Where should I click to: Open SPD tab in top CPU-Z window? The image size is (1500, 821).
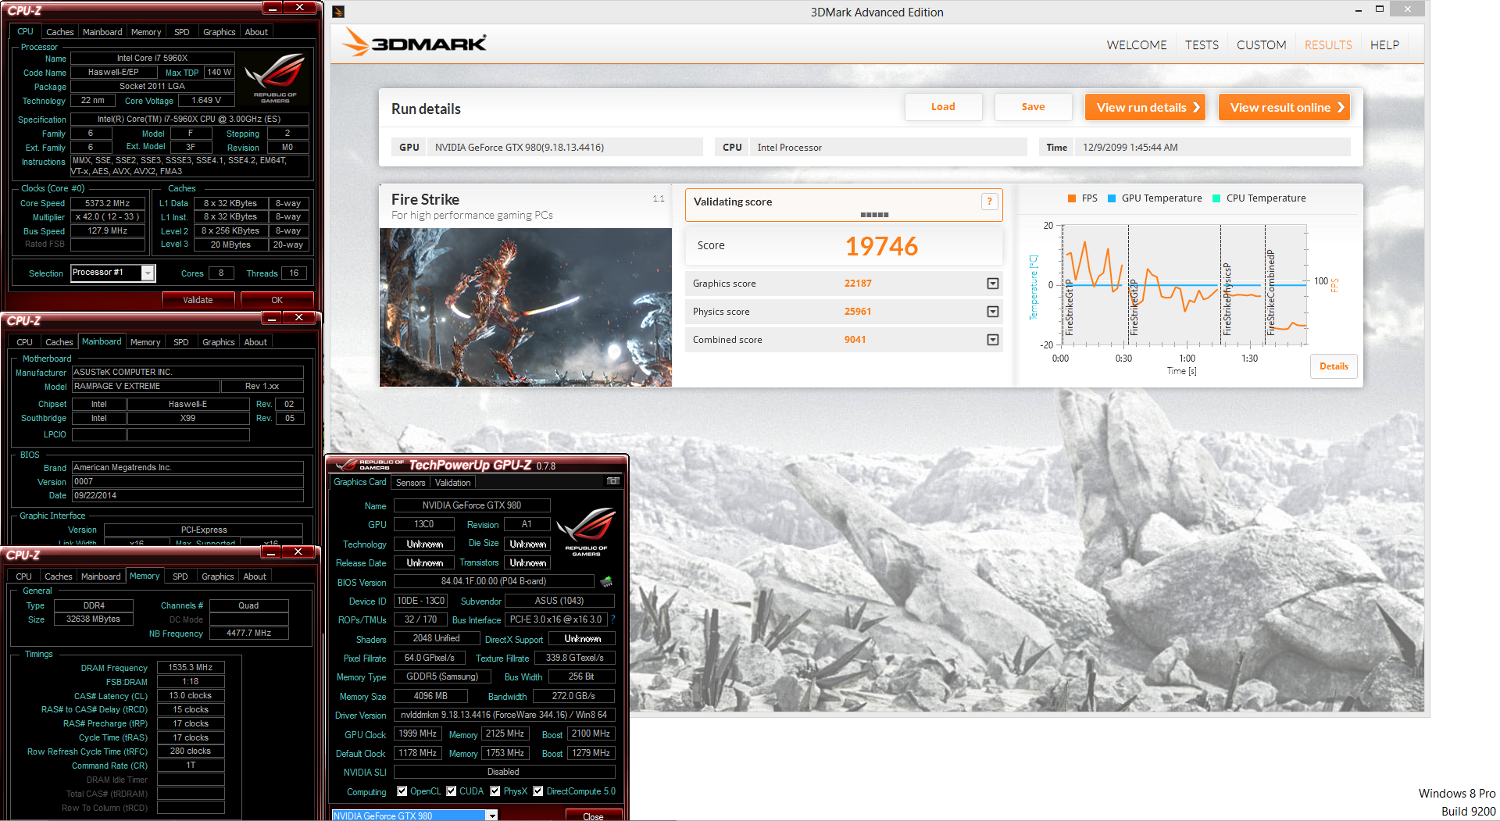181,32
